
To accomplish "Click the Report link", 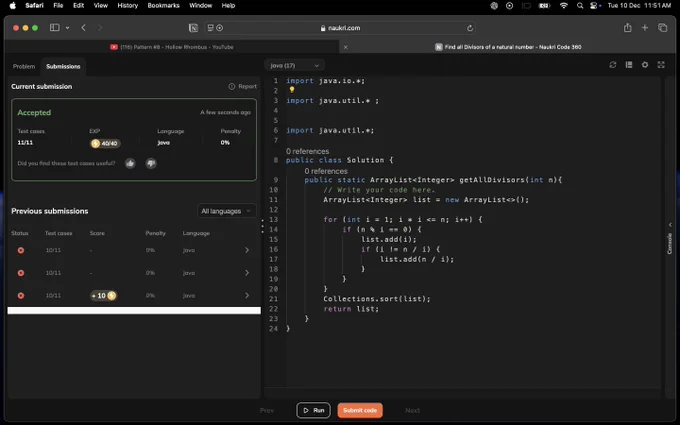I will pyautogui.click(x=243, y=86).
